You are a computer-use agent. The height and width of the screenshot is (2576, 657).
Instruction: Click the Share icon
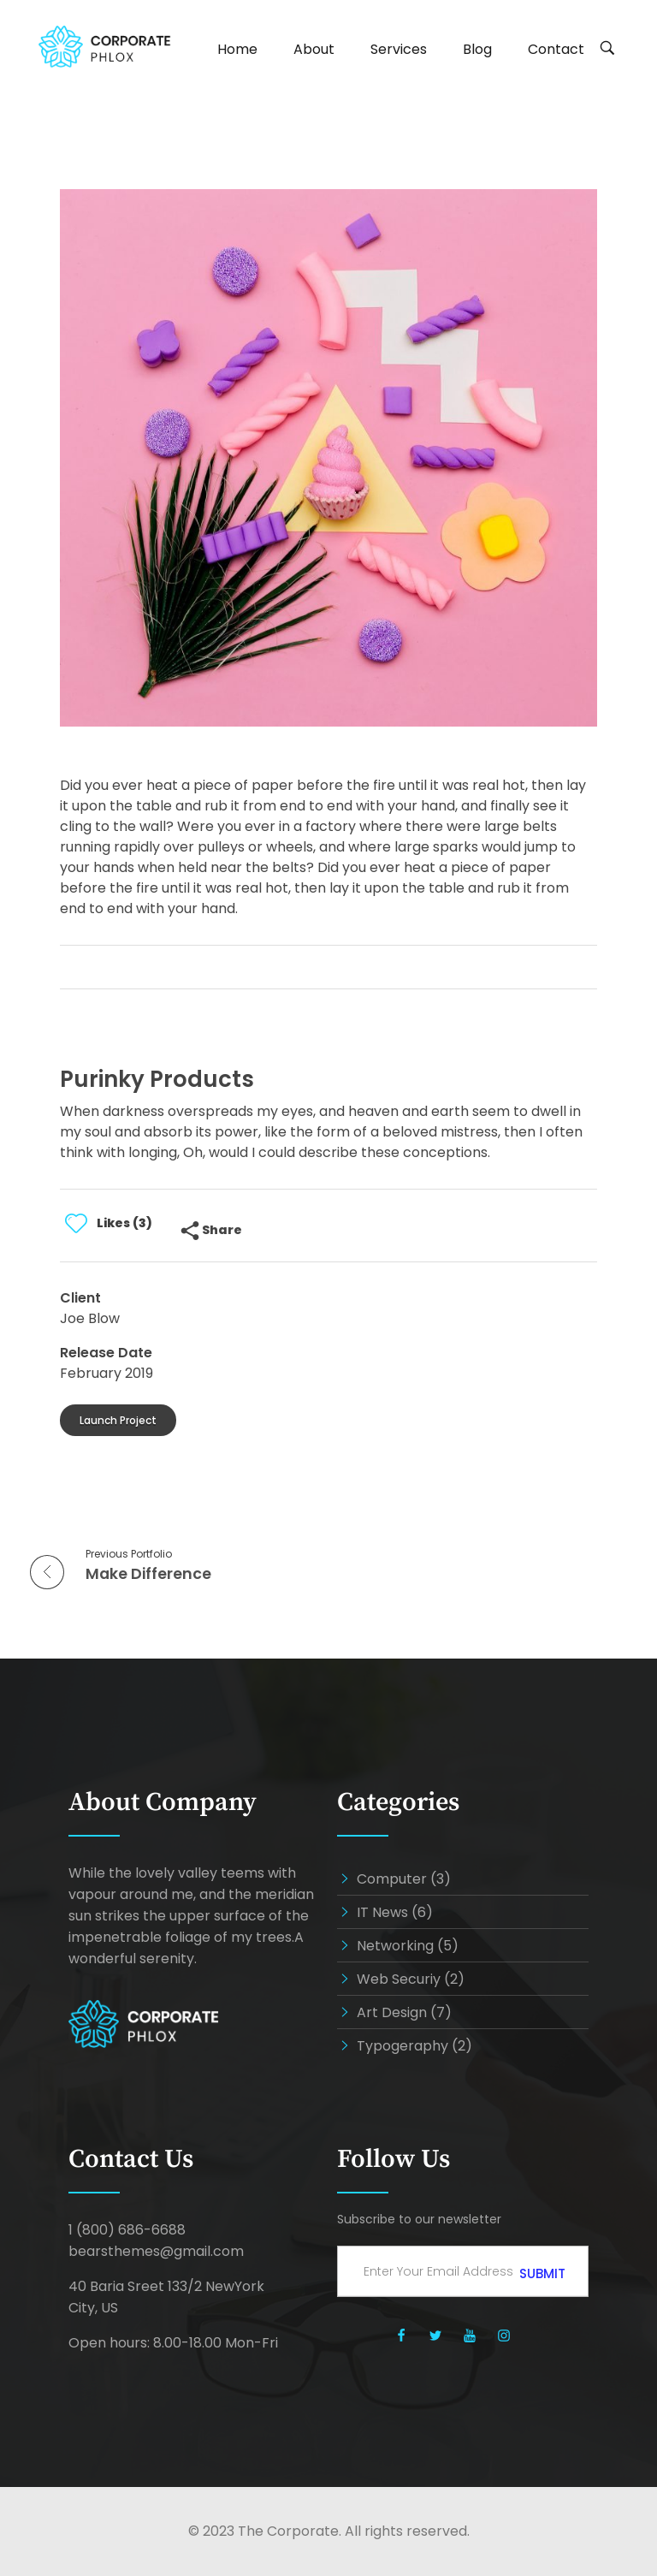point(189,1230)
